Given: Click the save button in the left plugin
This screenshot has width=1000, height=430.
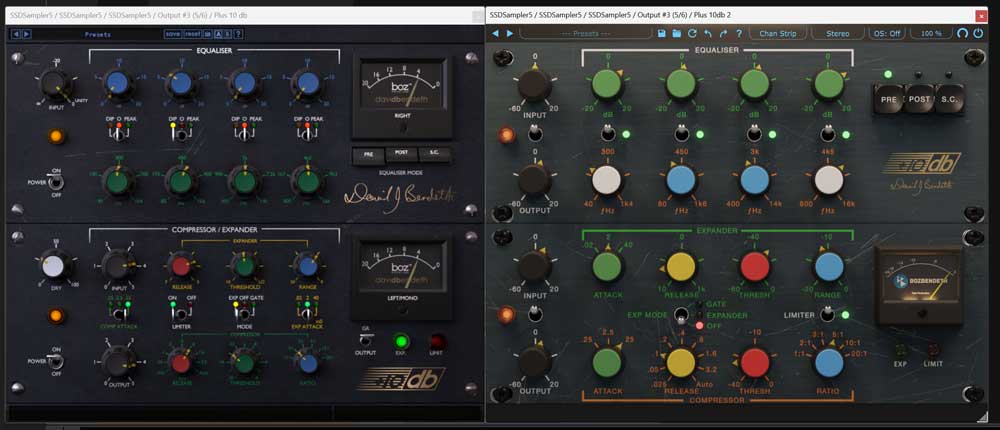Looking at the screenshot, I should point(172,33).
